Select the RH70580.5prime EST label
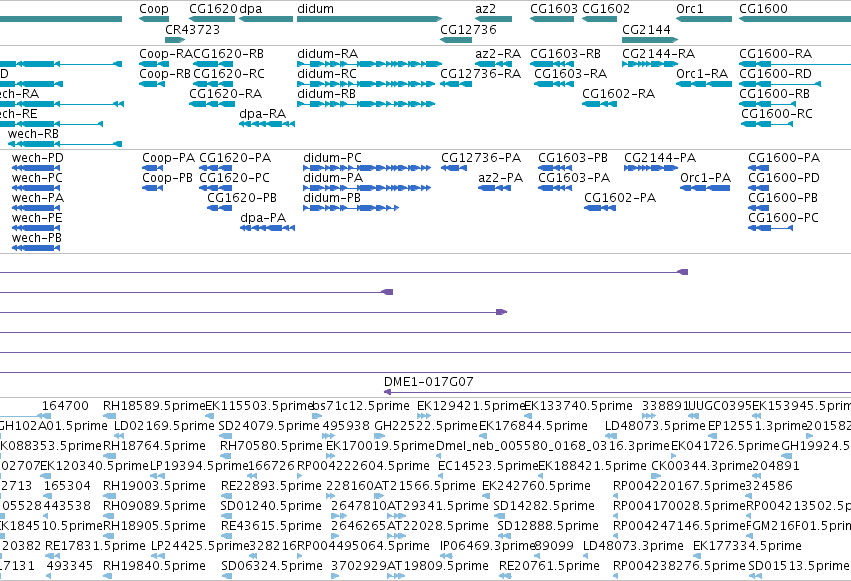This screenshot has height=581, width=851. tap(271, 446)
